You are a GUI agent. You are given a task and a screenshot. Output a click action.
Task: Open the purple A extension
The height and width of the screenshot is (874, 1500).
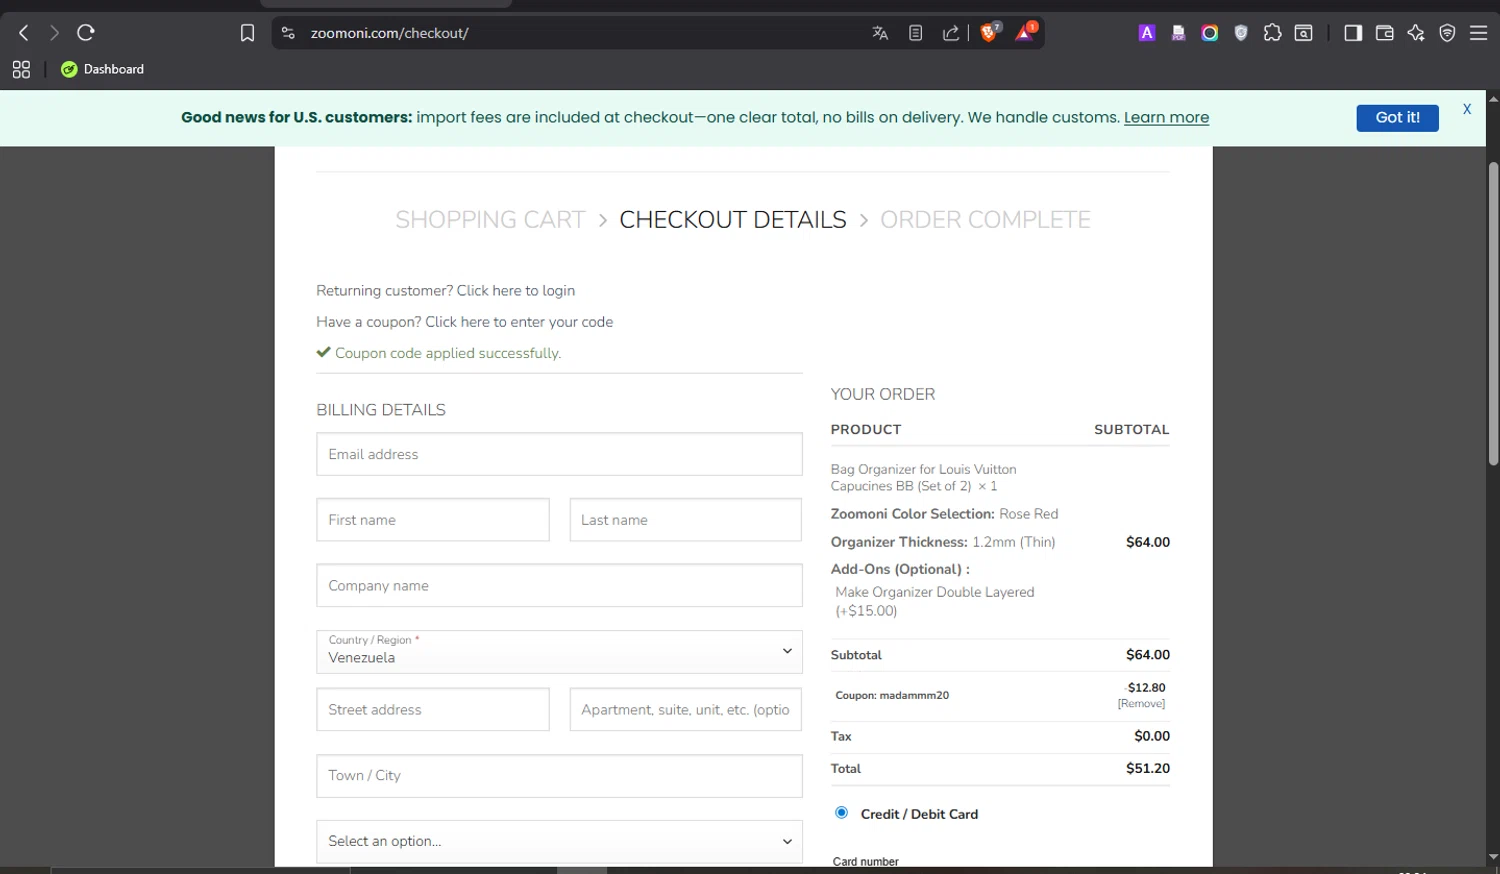[1147, 33]
